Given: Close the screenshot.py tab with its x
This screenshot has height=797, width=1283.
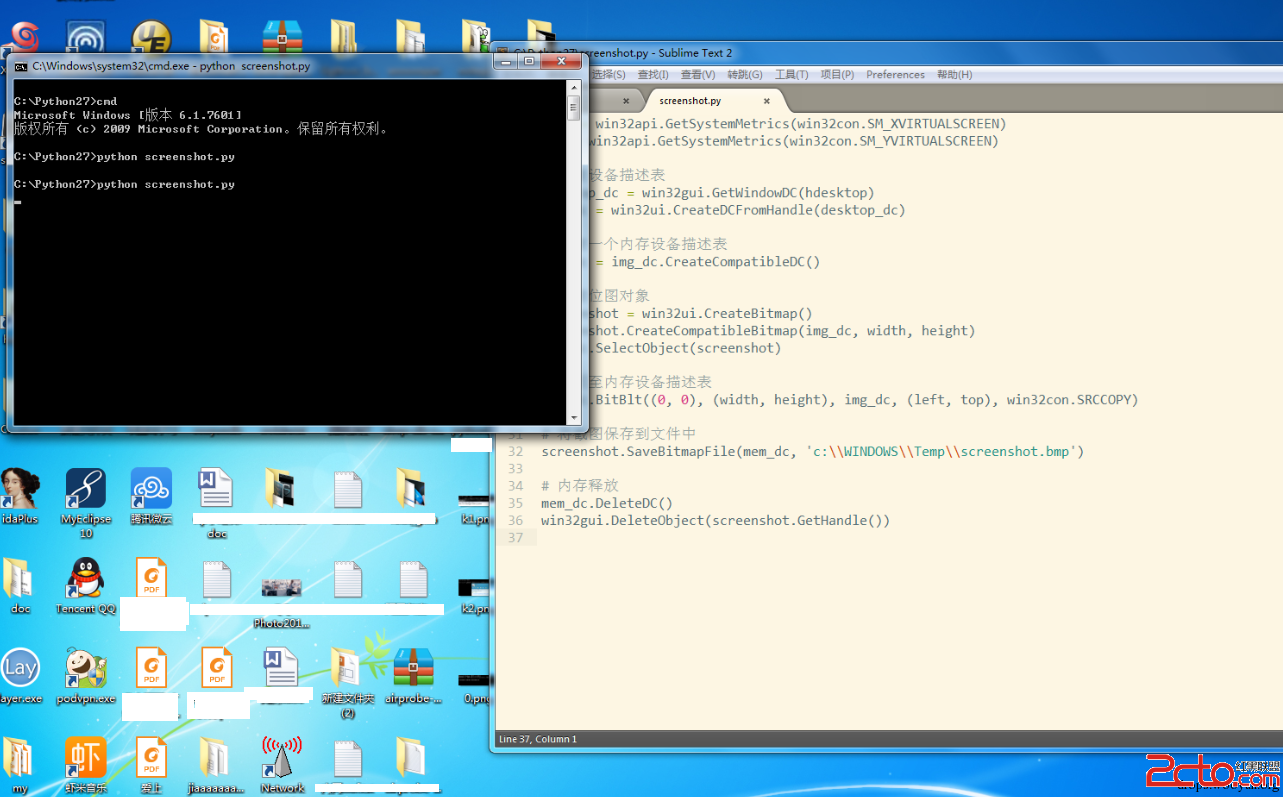Looking at the screenshot, I should pos(766,100).
